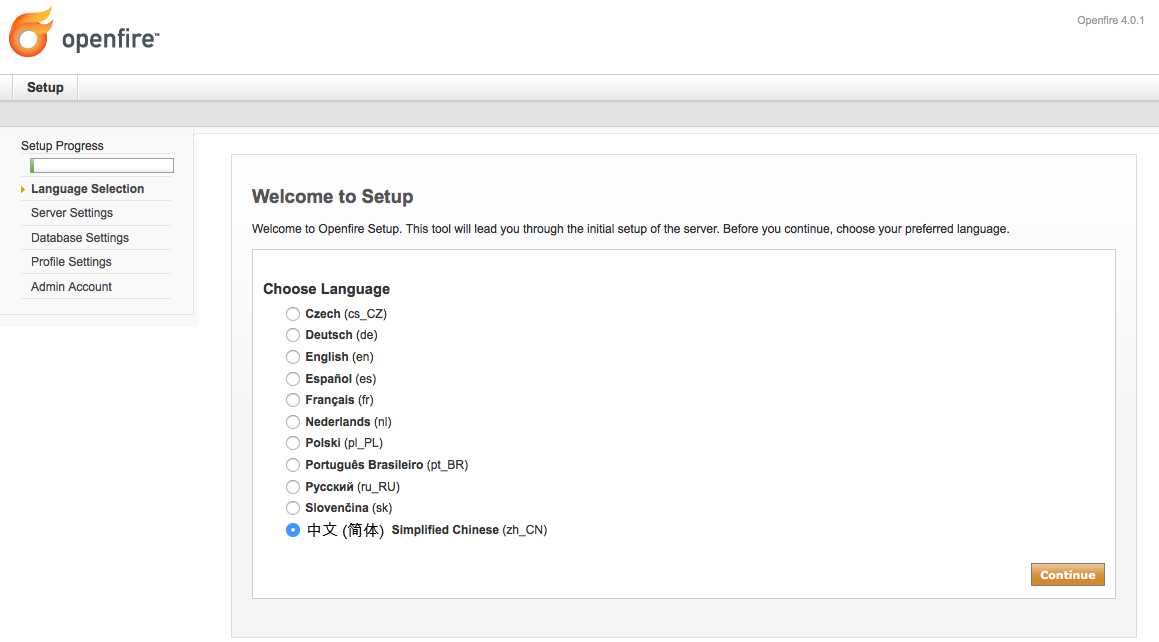Click the orange arrow beside Language Selection
Screen dimensions: 1159x642
point(23,189)
